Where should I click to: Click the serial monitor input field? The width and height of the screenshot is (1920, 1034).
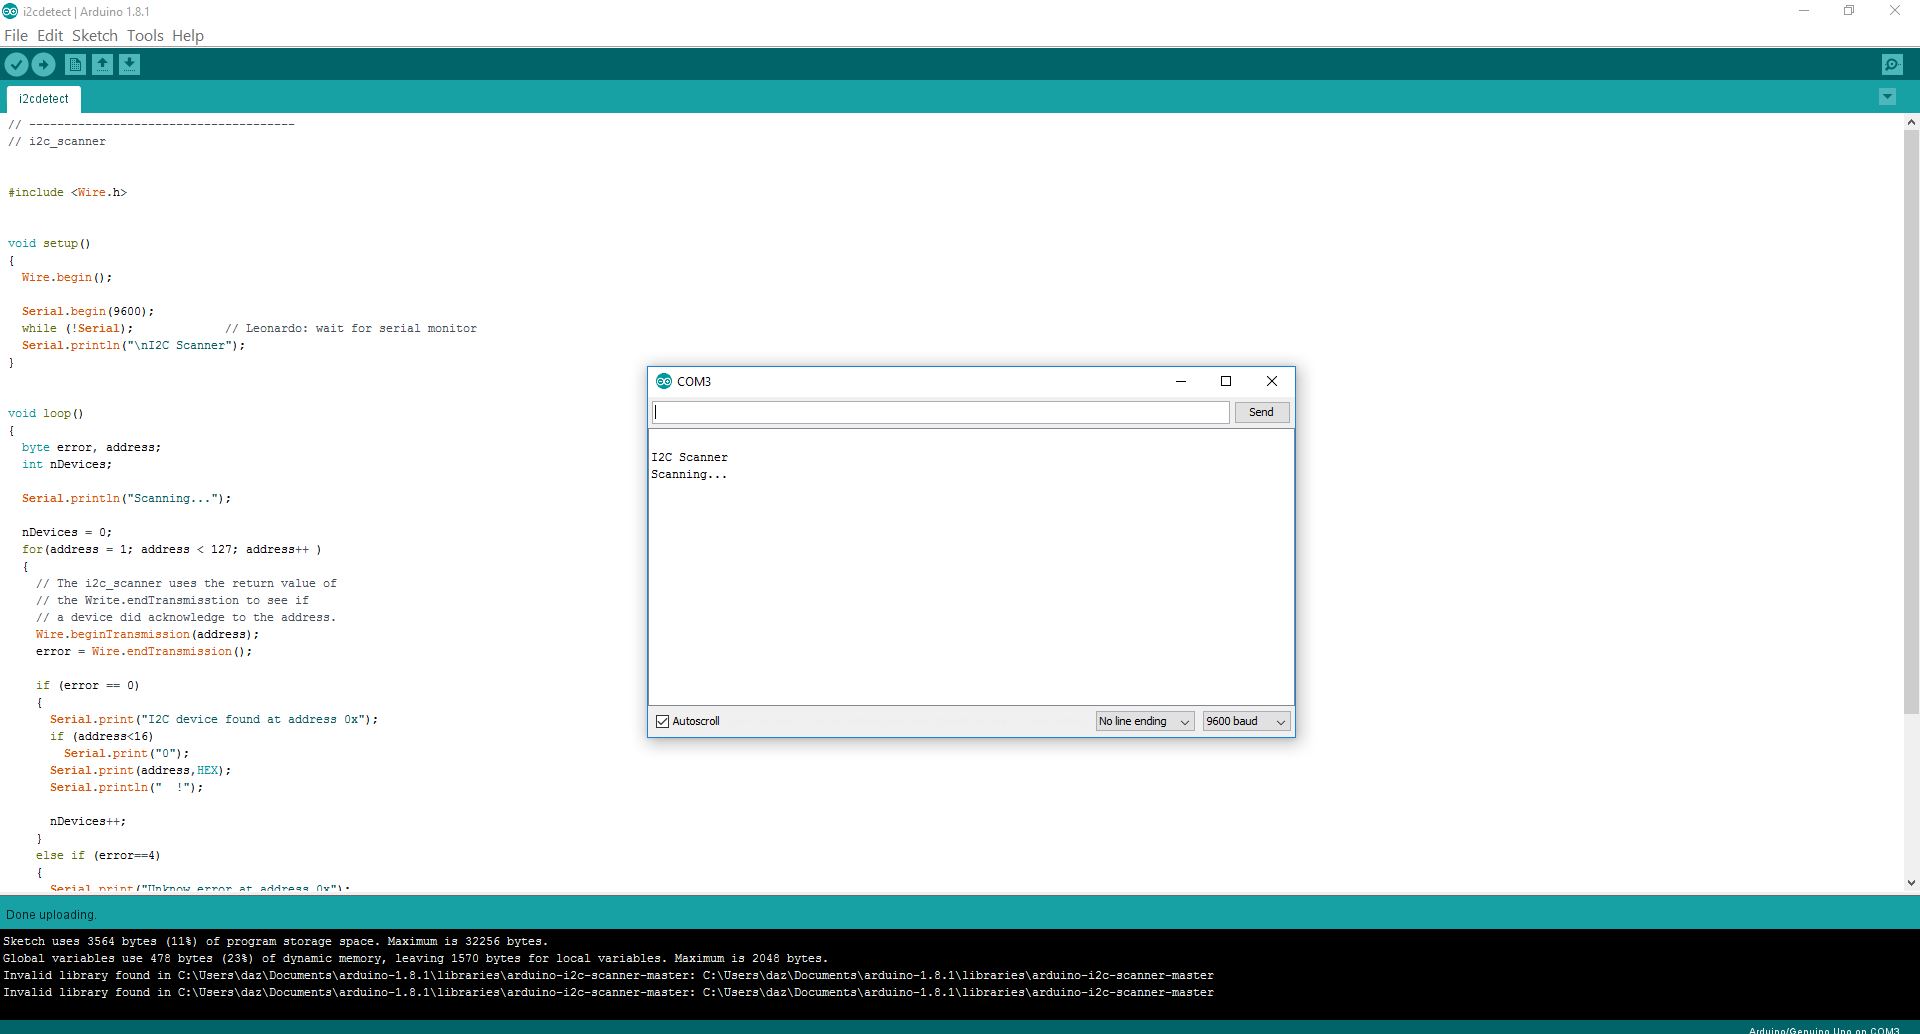coord(940,412)
